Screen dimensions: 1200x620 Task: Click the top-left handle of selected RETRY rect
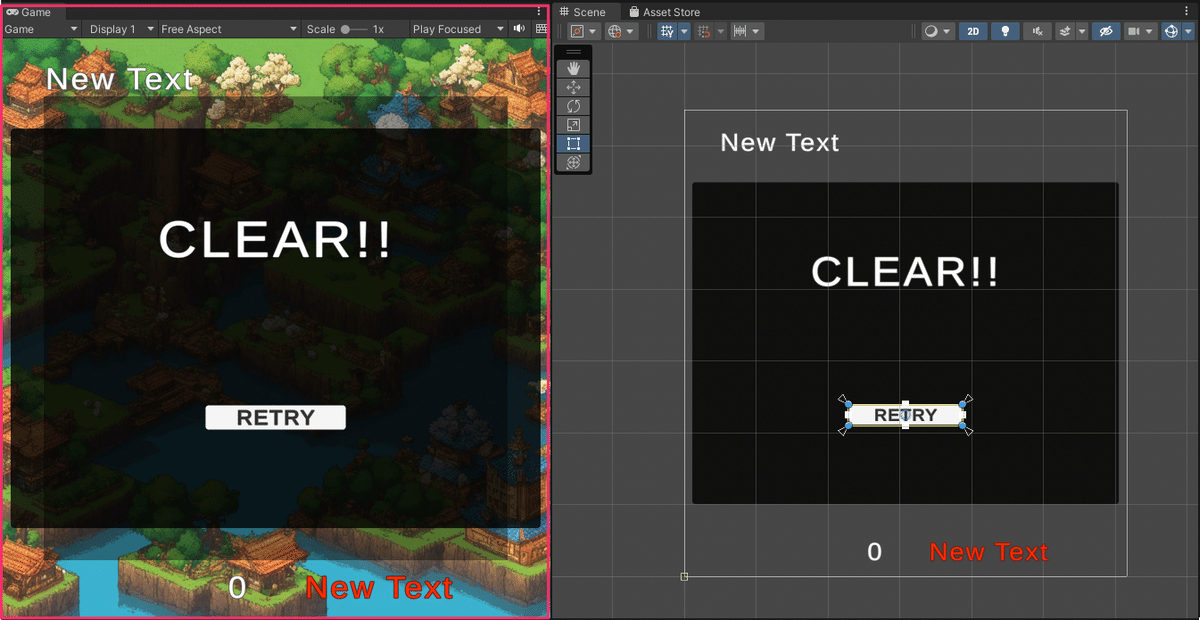848,404
